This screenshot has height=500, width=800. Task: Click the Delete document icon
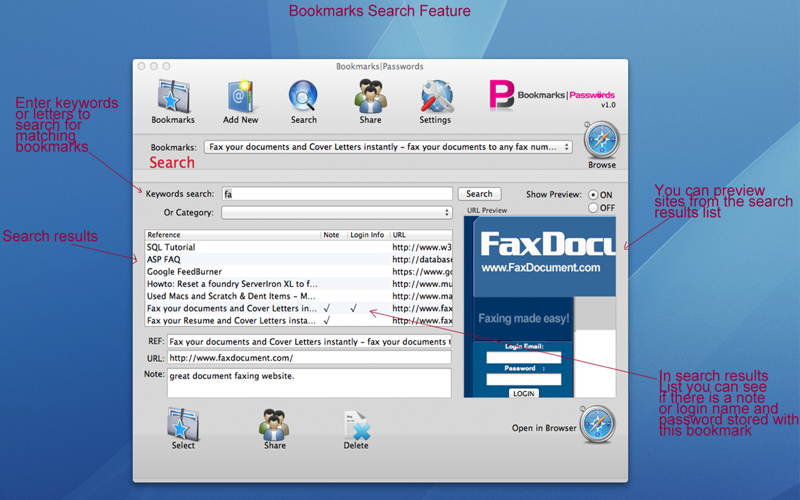click(357, 425)
